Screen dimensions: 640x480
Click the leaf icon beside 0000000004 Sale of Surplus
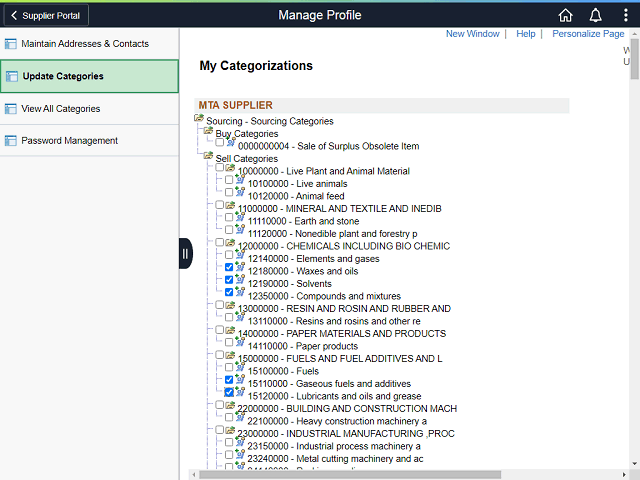coord(231,142)
